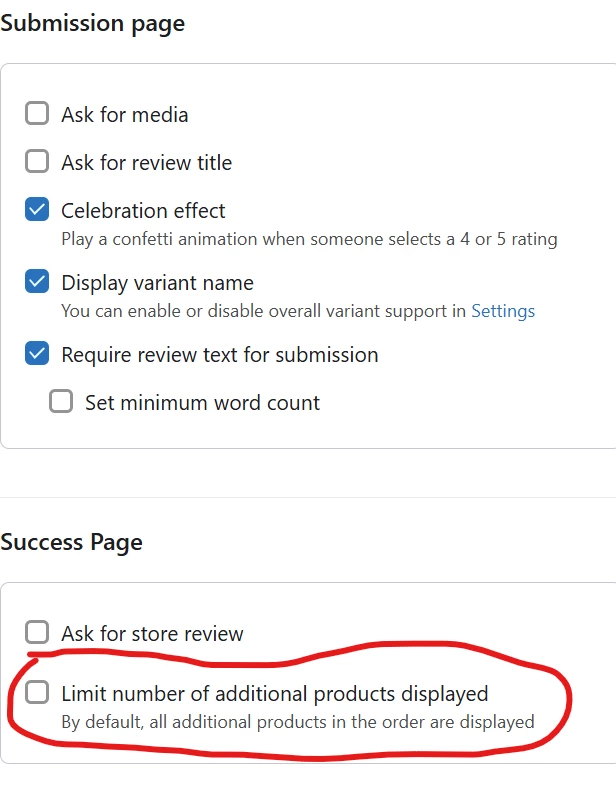Click the 'Ask for store review' label

point(152,634)
